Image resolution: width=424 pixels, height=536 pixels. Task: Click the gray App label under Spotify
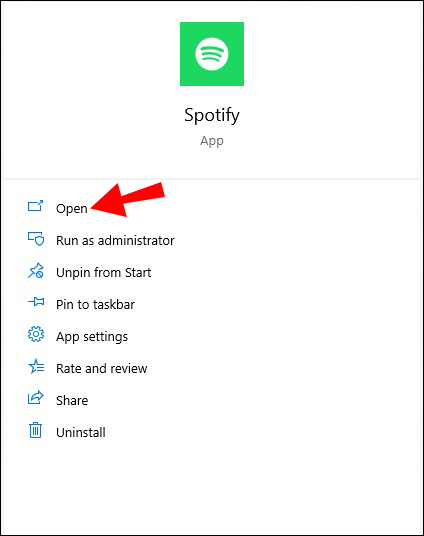[x=212, y=141]
